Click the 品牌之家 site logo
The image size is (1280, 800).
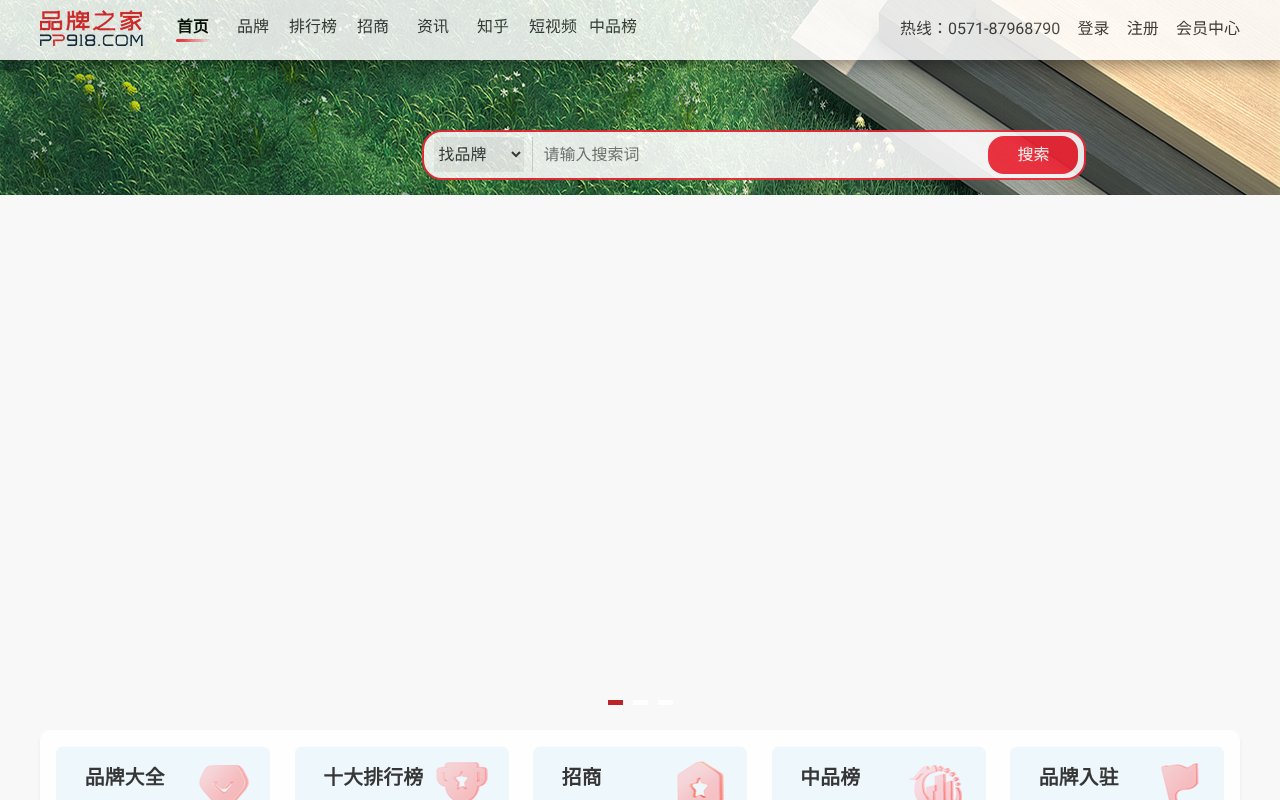point(91,26)
